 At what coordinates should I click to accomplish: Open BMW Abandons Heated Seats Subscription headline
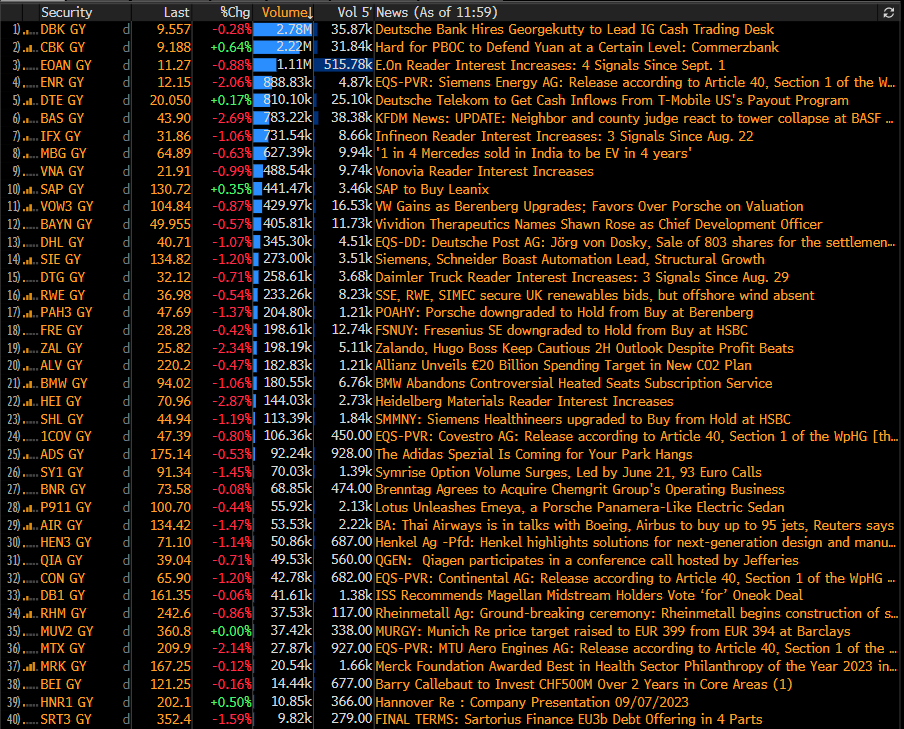point(574,384)
